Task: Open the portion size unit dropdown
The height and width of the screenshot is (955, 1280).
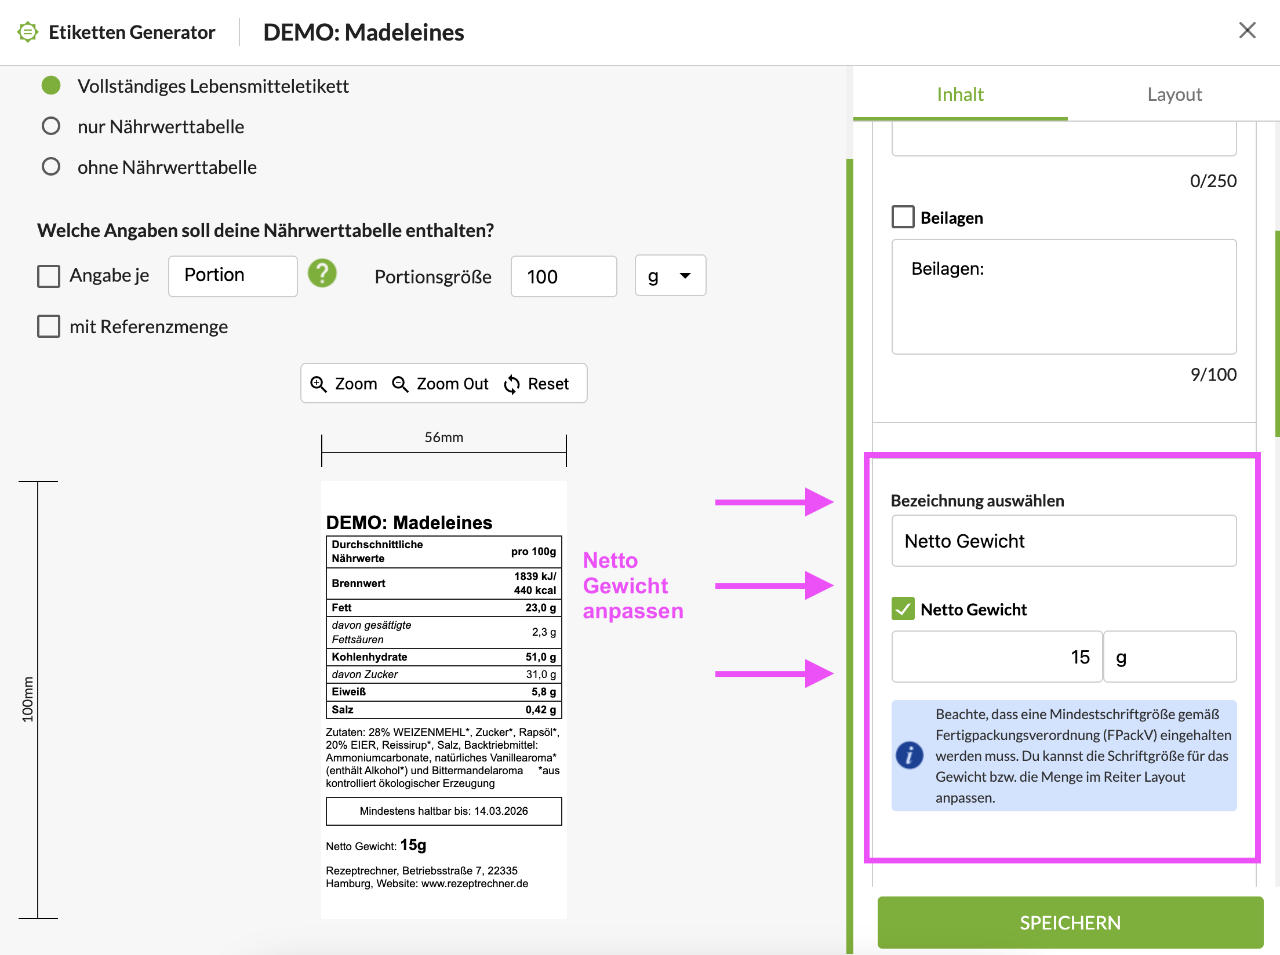Action: tap(670, 276)
